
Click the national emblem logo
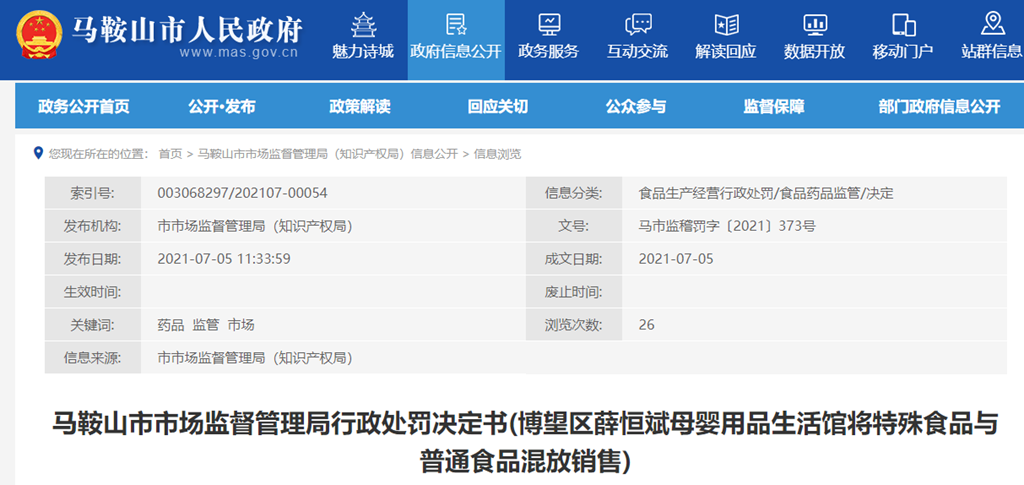(38, 34)
